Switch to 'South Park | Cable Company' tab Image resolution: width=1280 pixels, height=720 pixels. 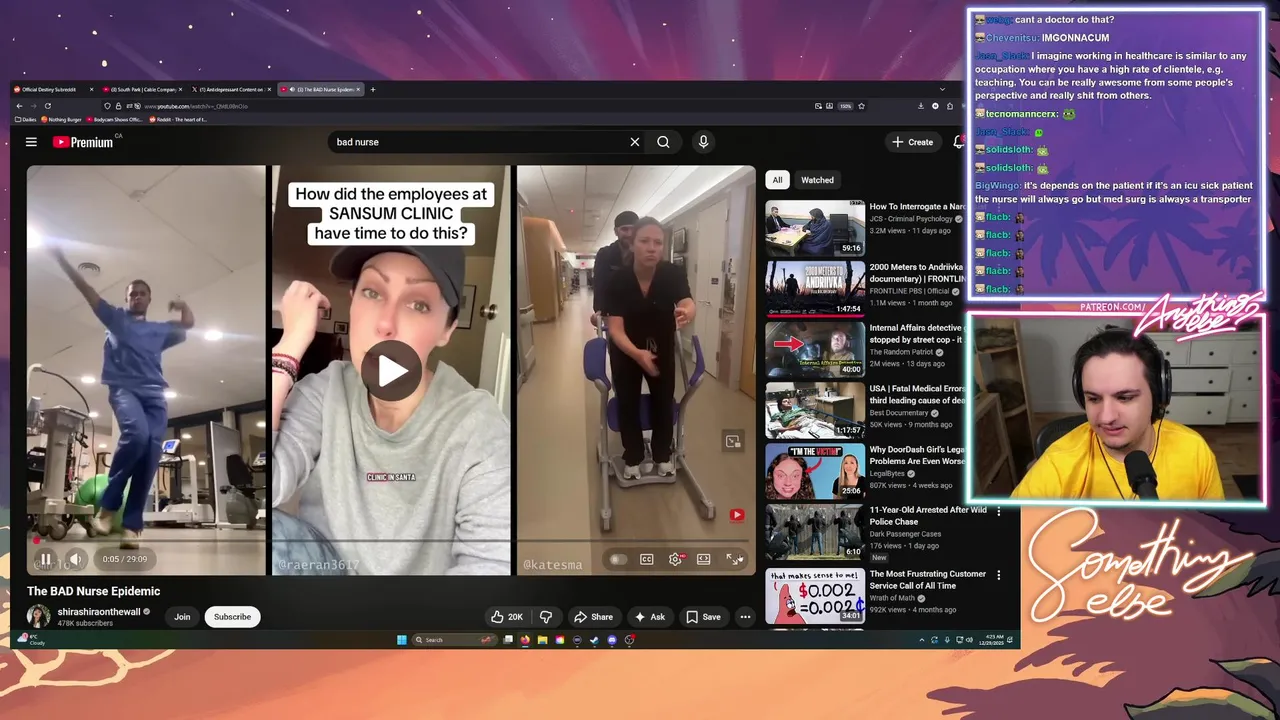pos(142,89)
